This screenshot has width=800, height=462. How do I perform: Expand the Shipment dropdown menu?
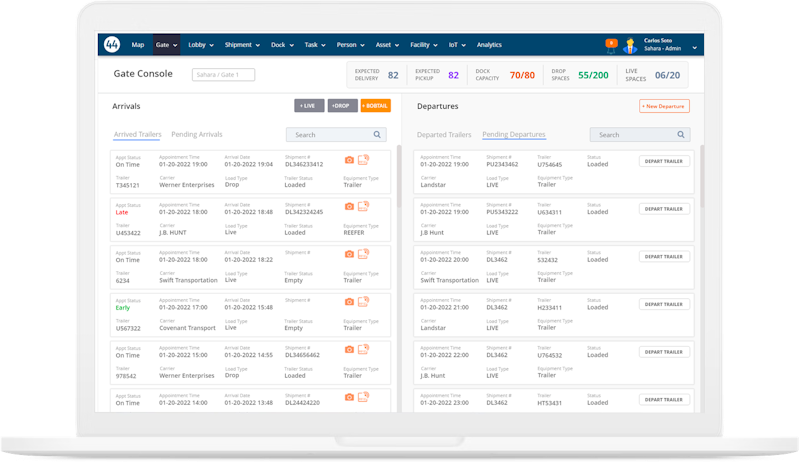[x=242, y=45]
